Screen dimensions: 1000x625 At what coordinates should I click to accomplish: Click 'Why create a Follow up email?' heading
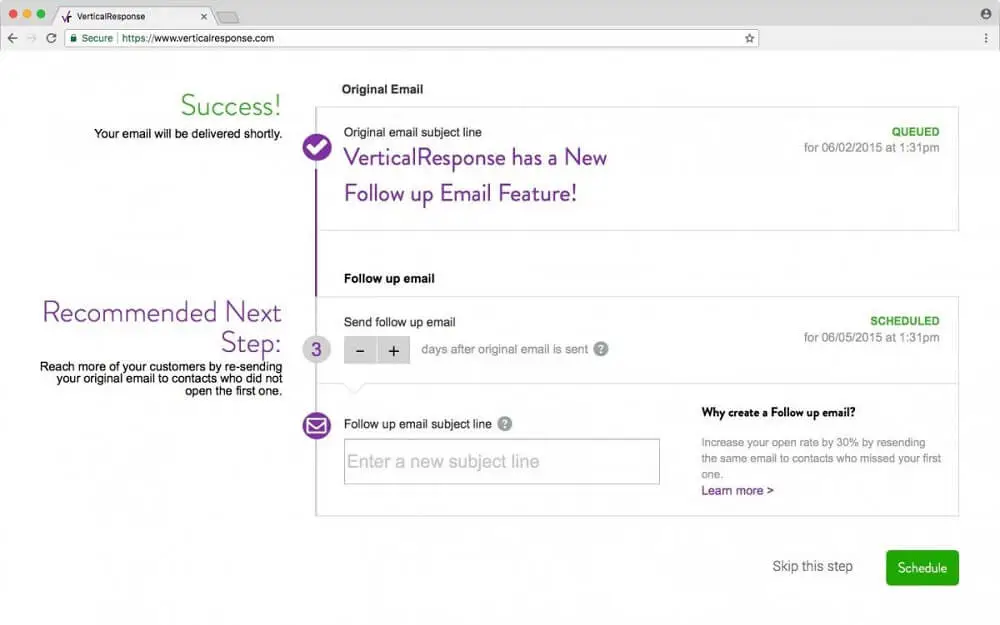click(778, 413)
